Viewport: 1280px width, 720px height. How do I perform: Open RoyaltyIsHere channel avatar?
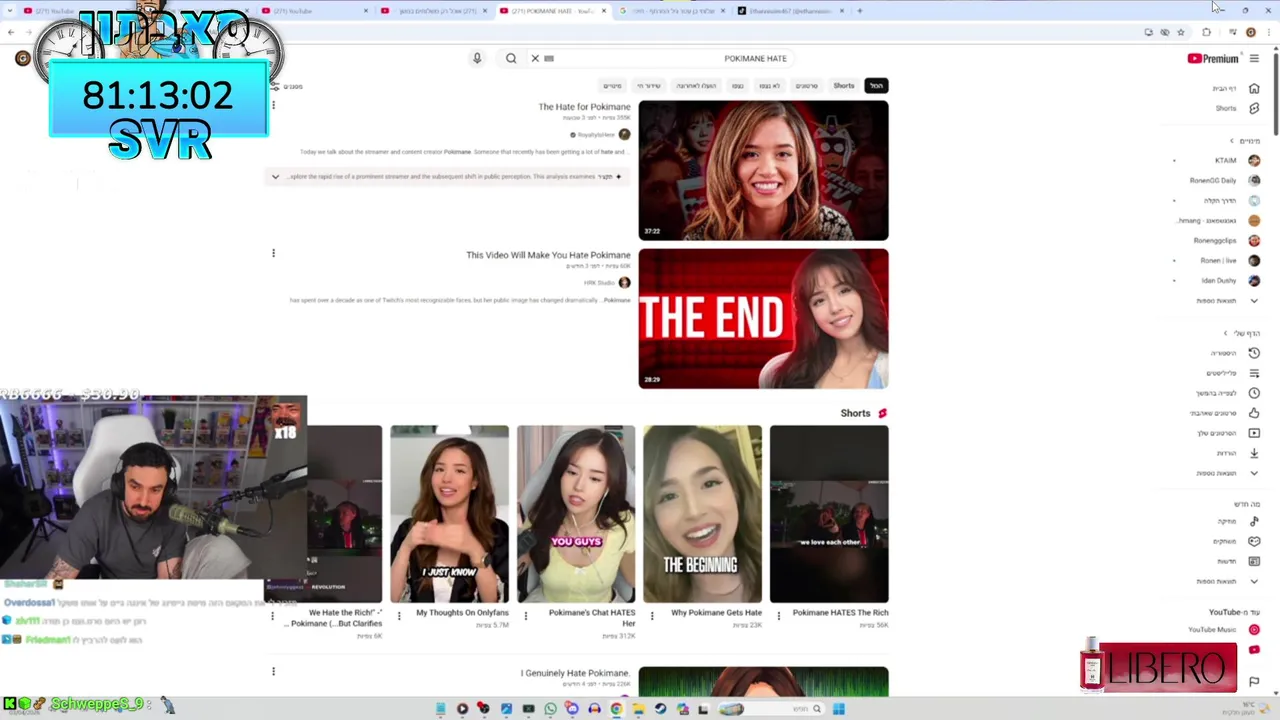point(624,134)
